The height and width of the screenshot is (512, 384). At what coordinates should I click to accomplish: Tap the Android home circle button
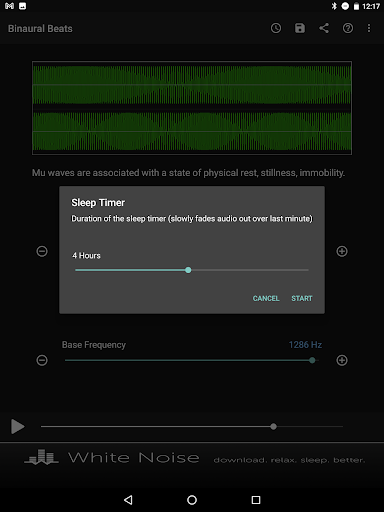coord(192,500)
